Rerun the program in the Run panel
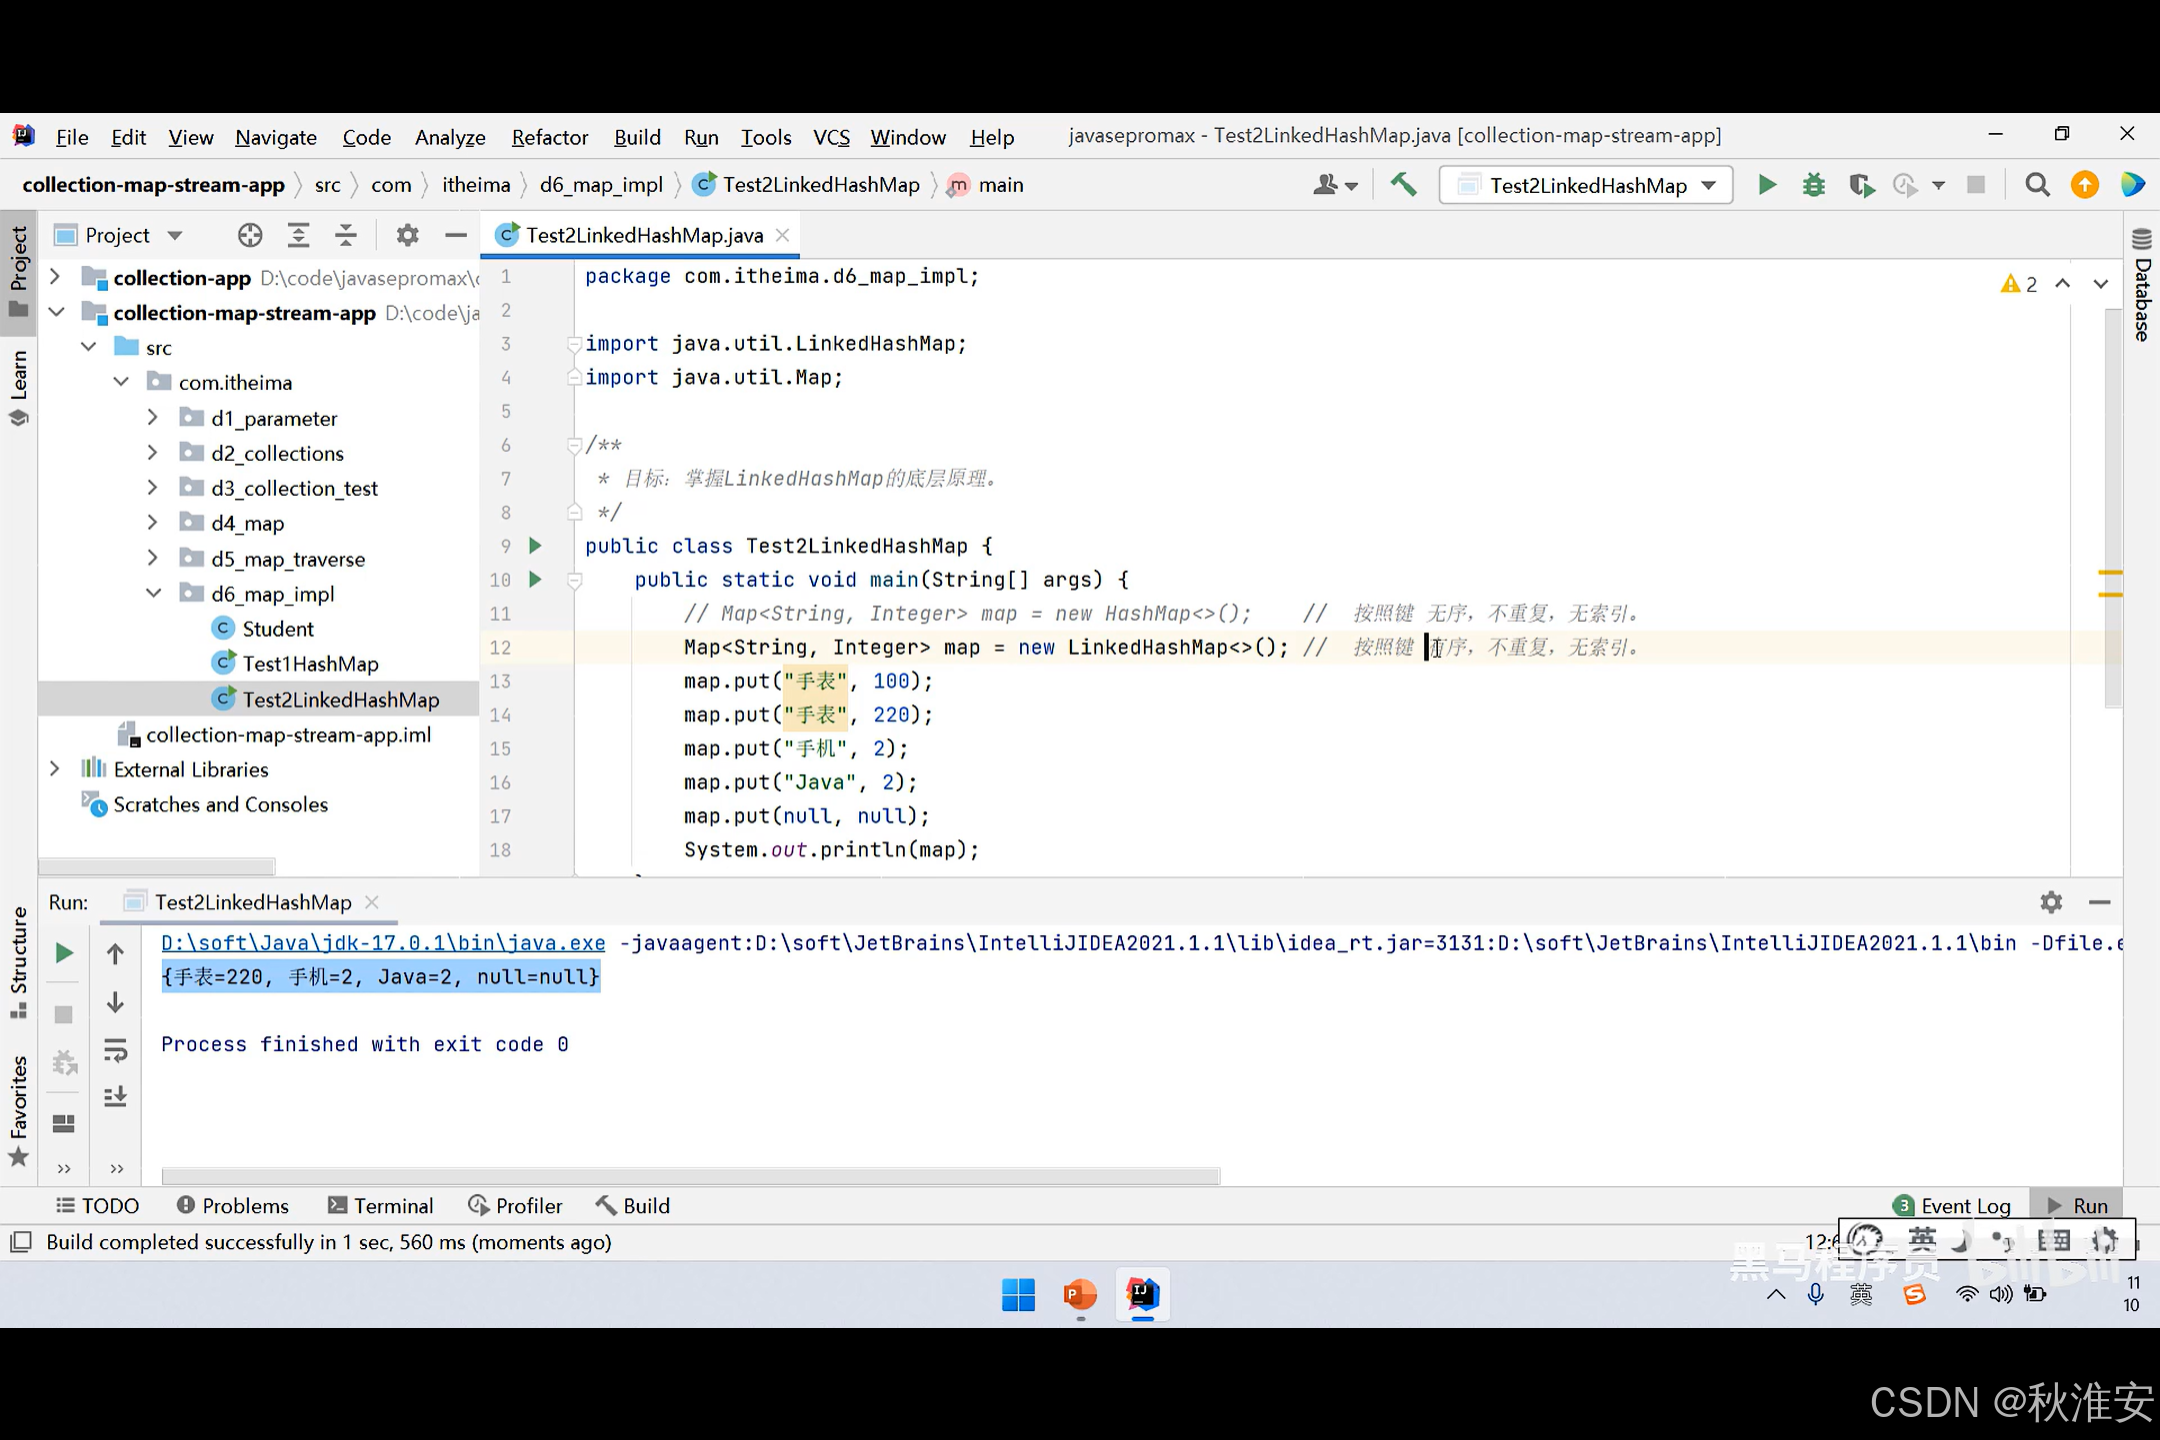 64,953
